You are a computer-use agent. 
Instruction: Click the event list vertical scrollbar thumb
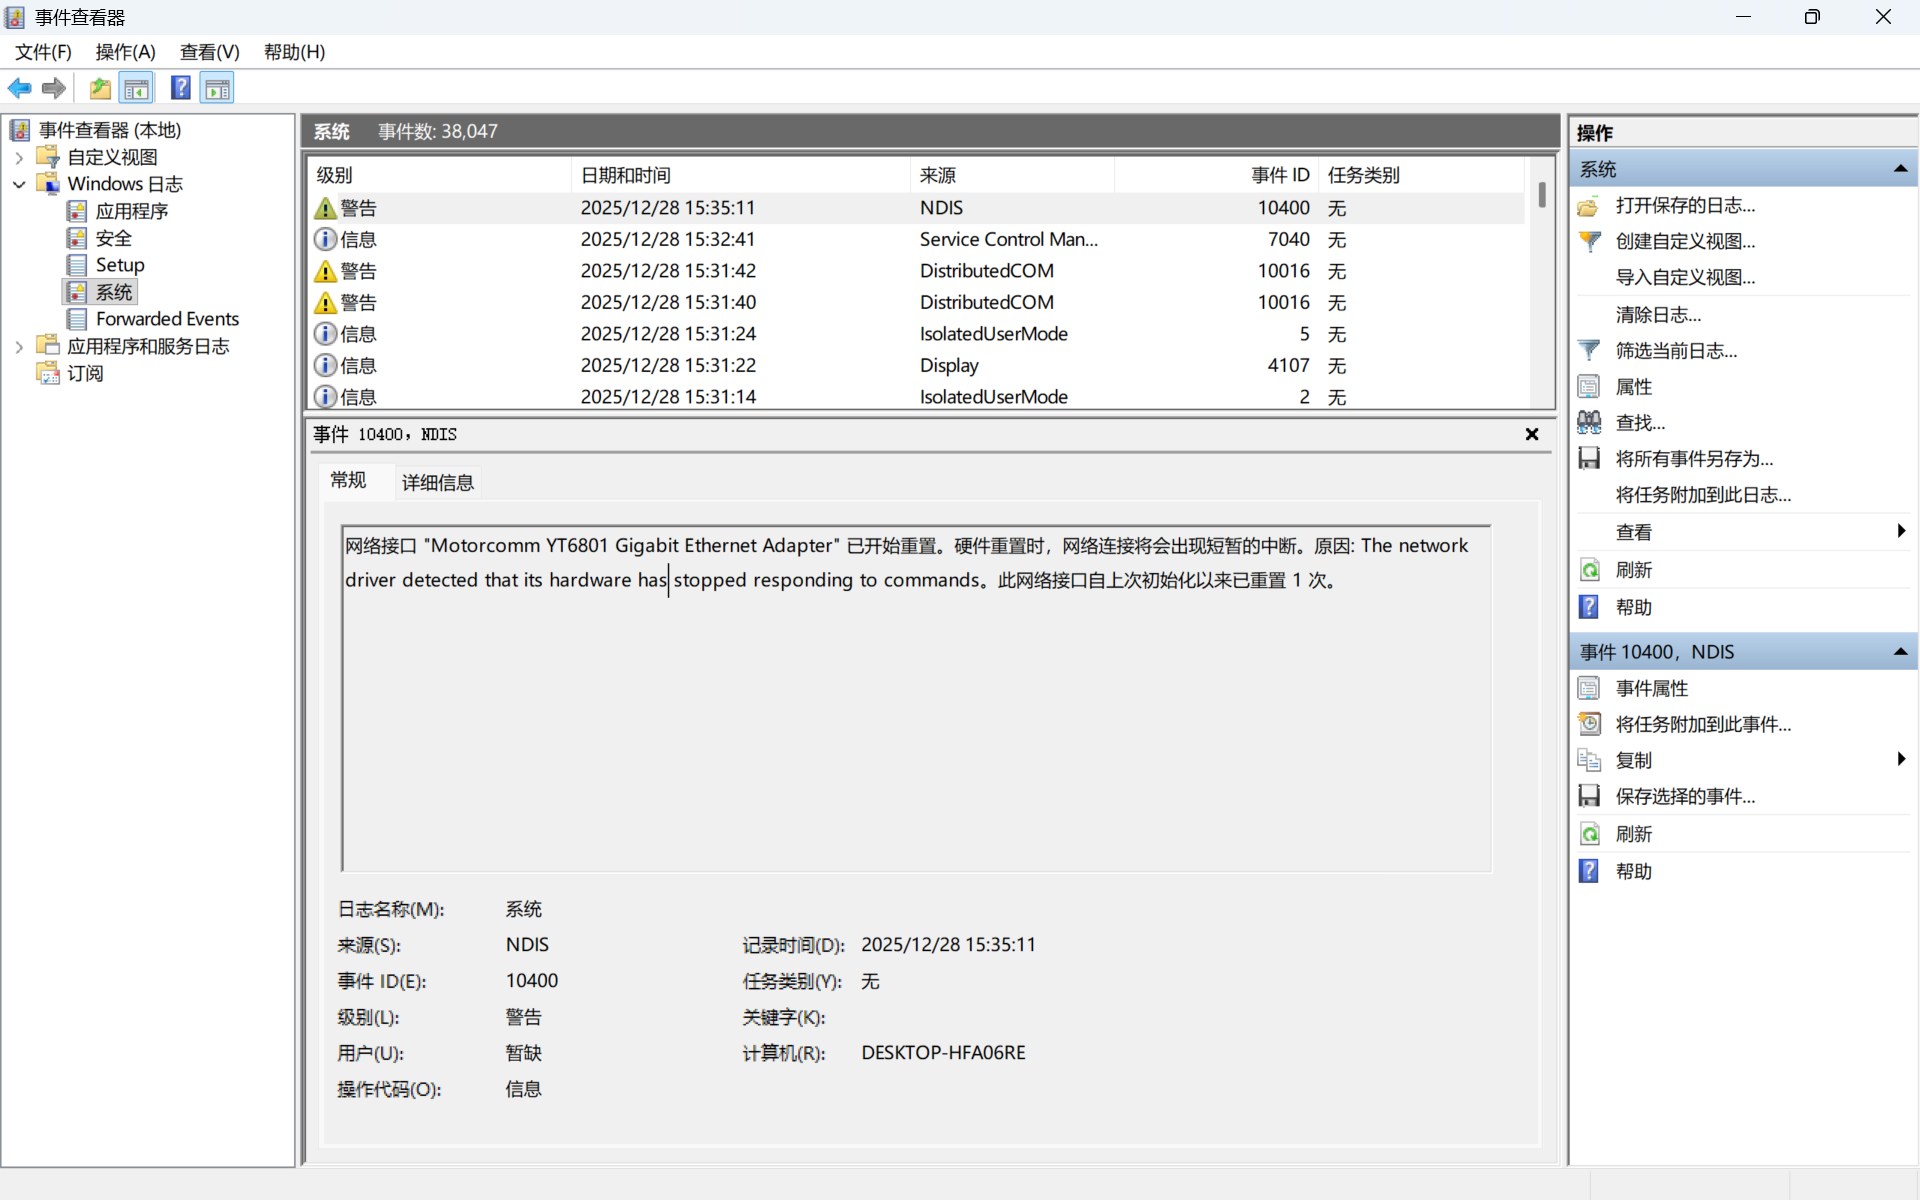[x=1542, y=194]
